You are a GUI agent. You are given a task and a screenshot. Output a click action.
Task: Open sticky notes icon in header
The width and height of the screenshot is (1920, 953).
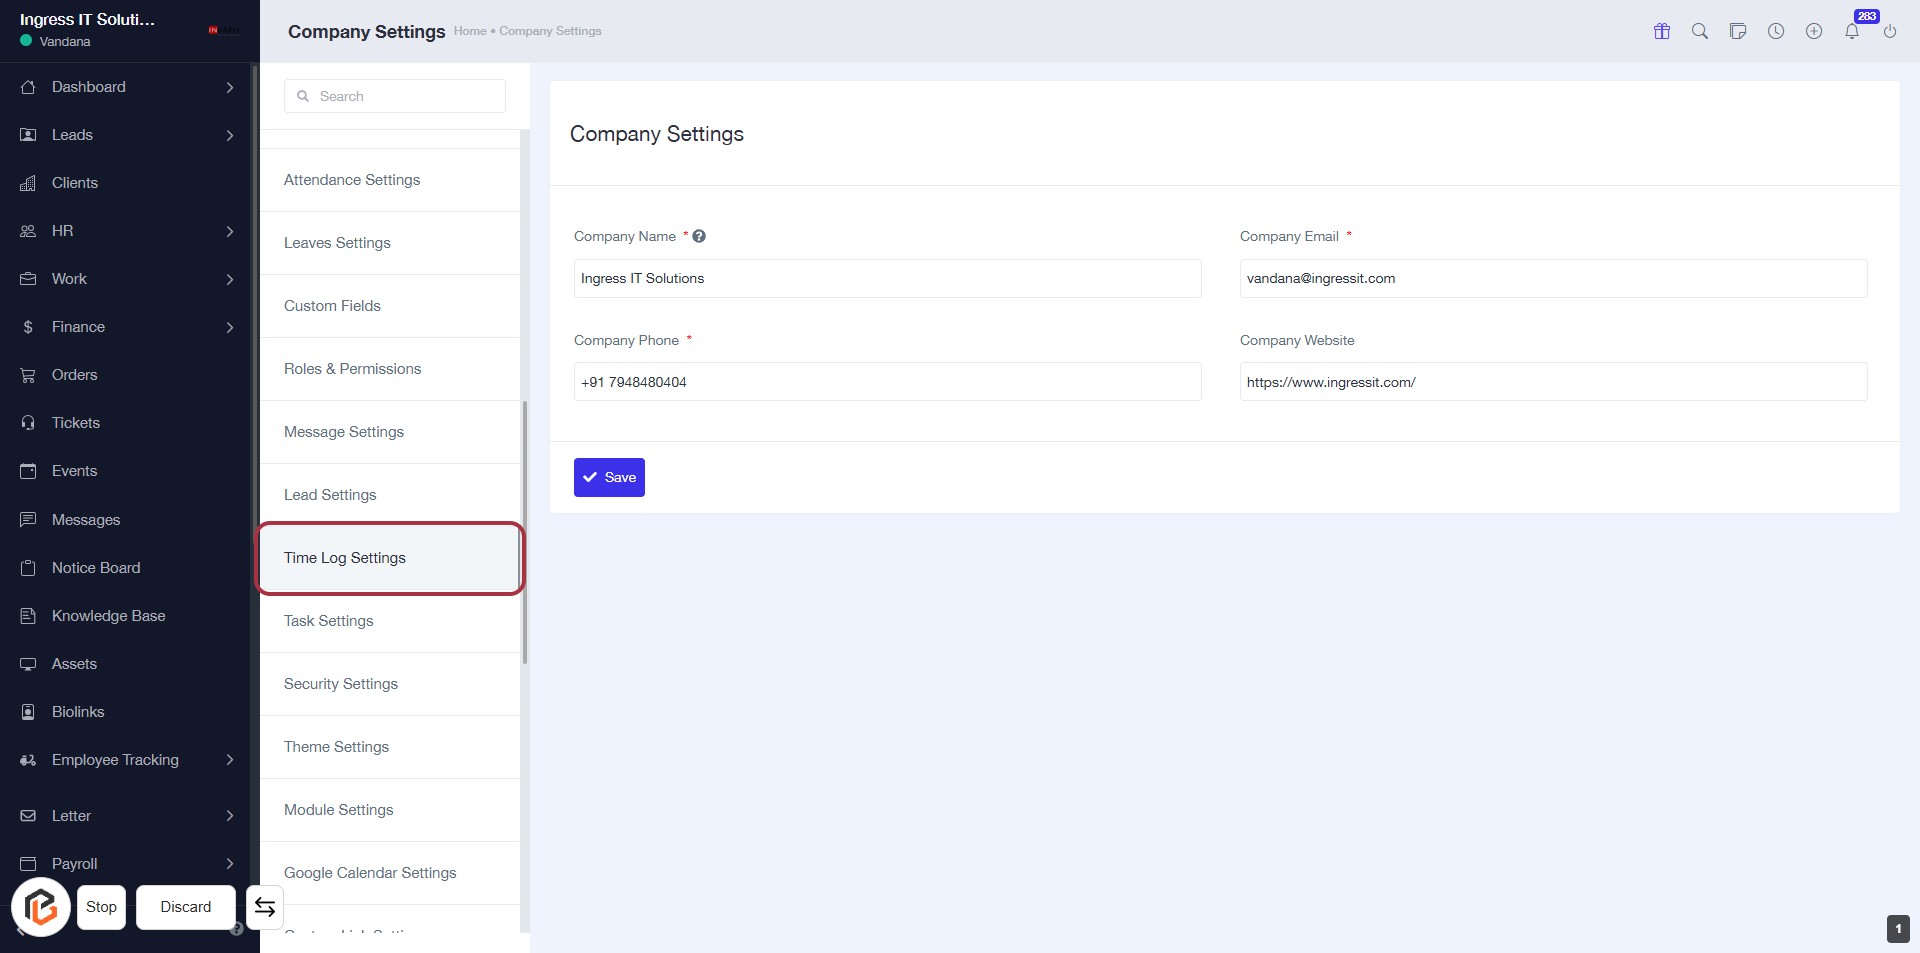pyautogui.click(x=1738, y=31)
